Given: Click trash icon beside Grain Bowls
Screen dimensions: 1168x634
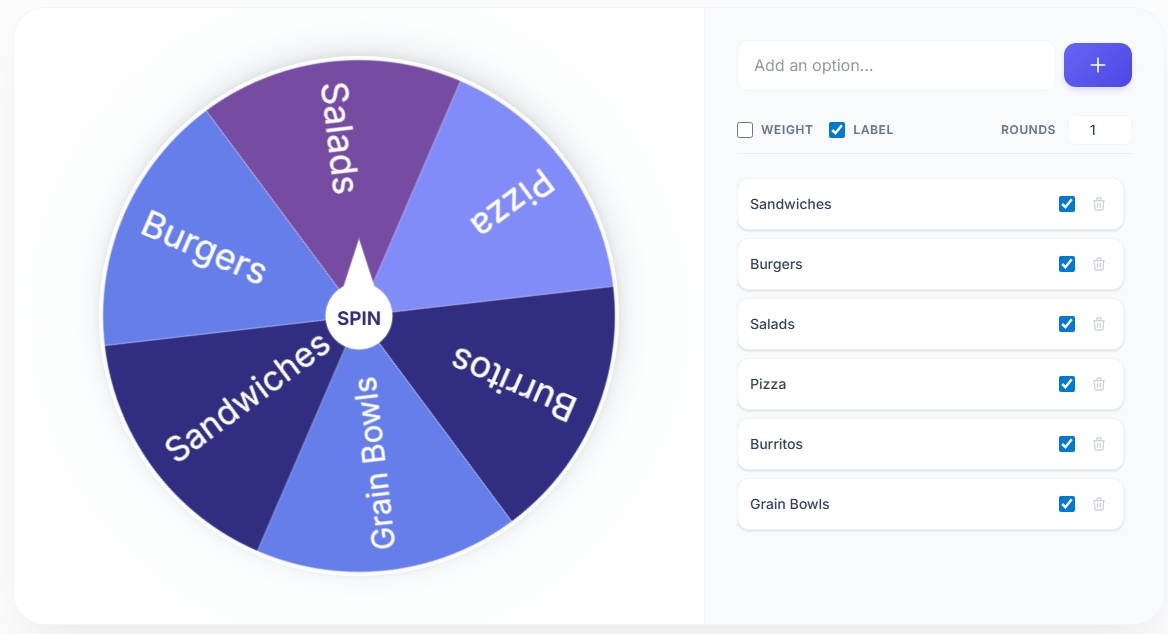Looking at the screenshot, I should [1099, 504].
